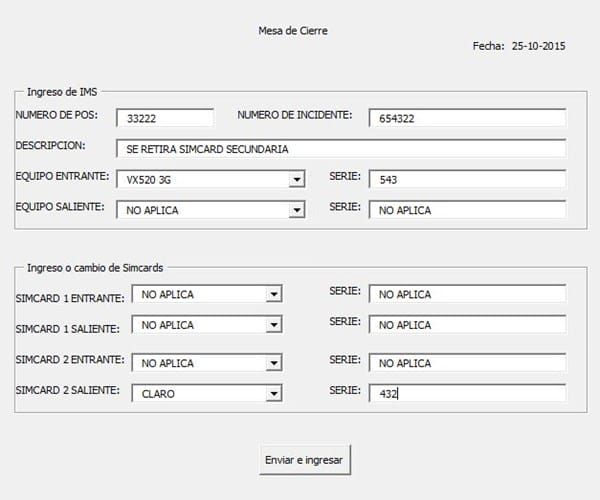600x500 pixels.
Task: Open the SIMCARD 2 ENTRANTE dropdown
Action: (273, 363)
